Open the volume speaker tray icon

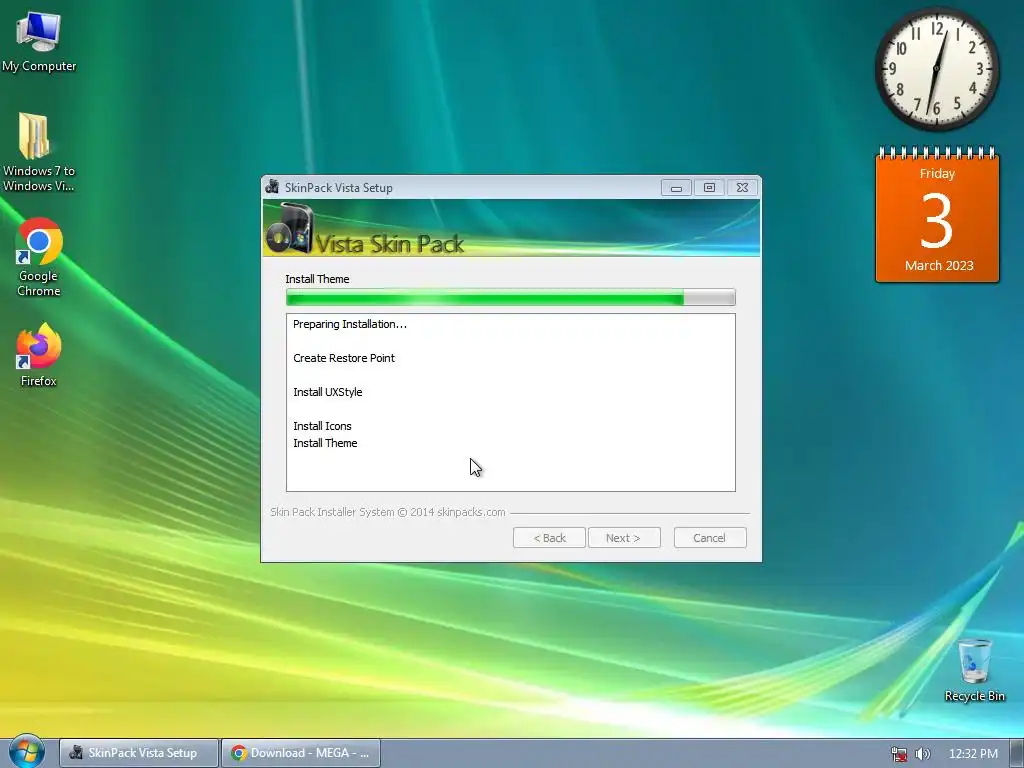(x=923, y=754)
